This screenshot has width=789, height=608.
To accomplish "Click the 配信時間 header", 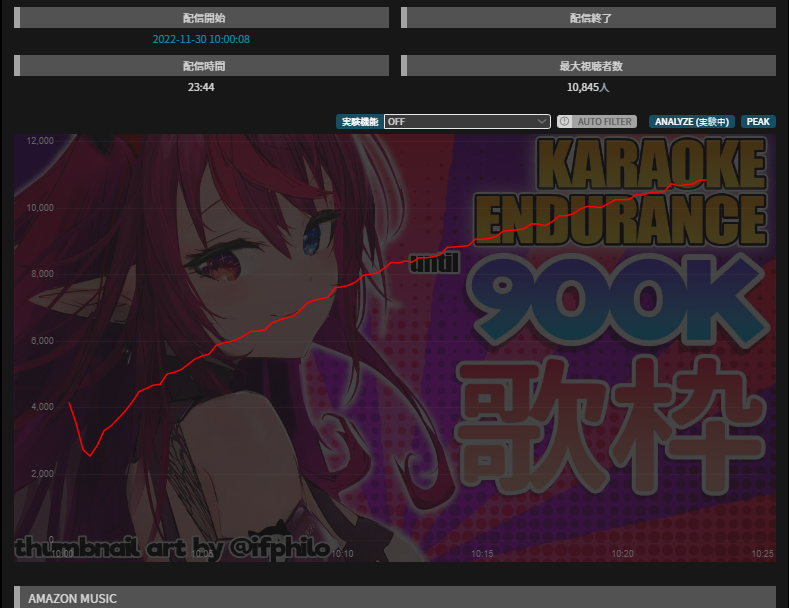I will point(201,65).
